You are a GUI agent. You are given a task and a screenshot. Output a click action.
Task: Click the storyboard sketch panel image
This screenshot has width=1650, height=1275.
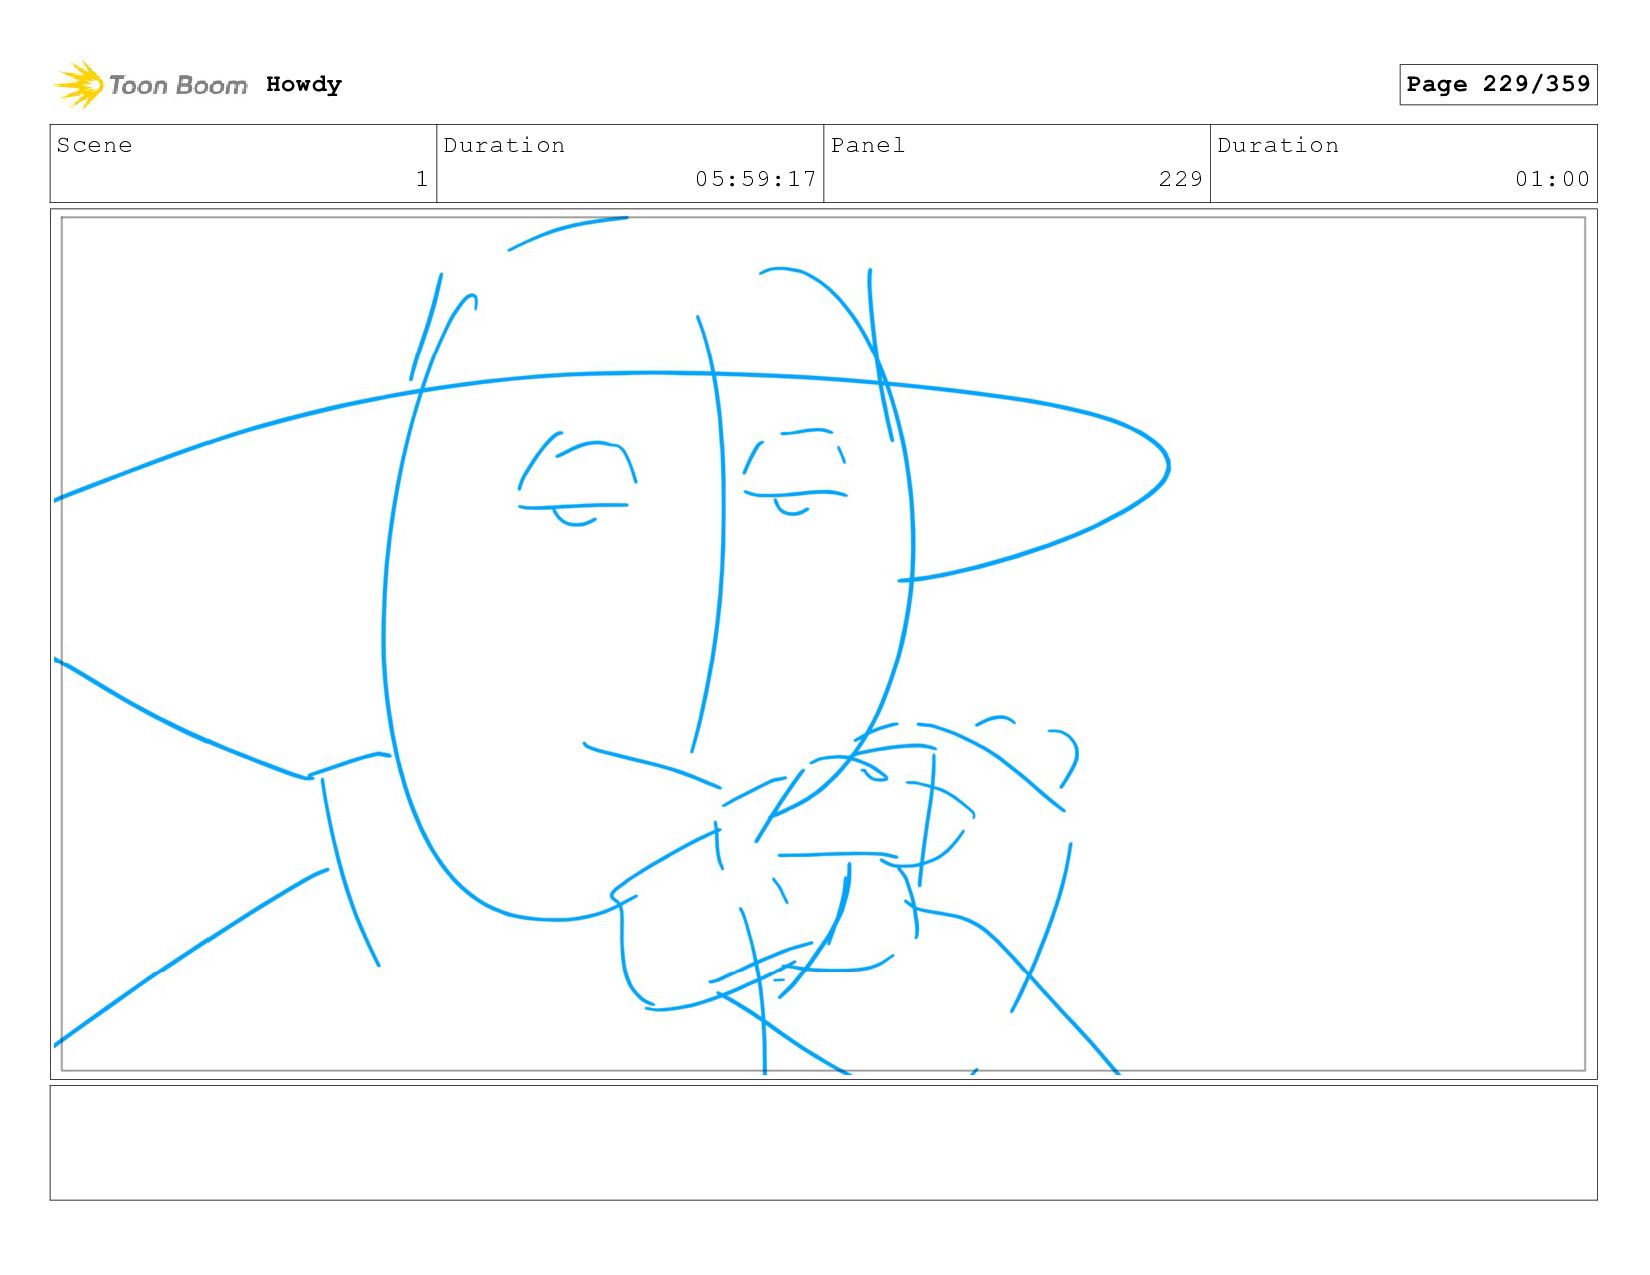(823, 644)
